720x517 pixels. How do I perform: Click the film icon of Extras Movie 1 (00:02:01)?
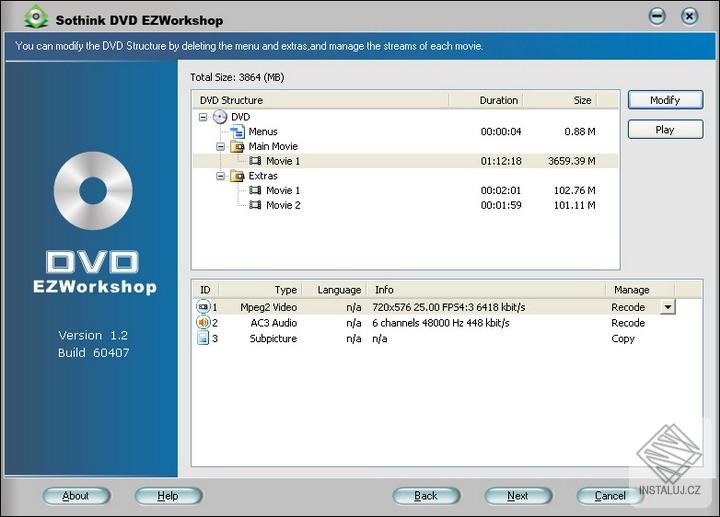tap(255, 191)
